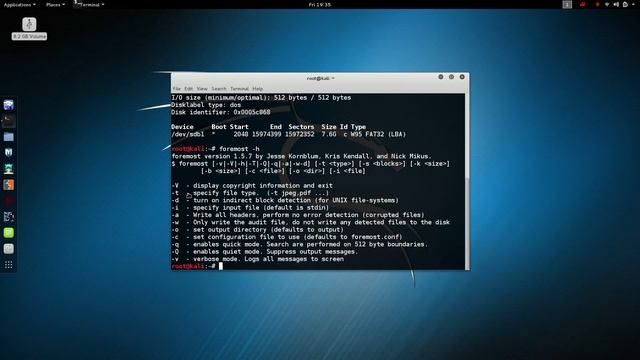The image size is (640, 360).
Task: Click the '-v - verbose mode' line
Action: click(x=258, y=259)
